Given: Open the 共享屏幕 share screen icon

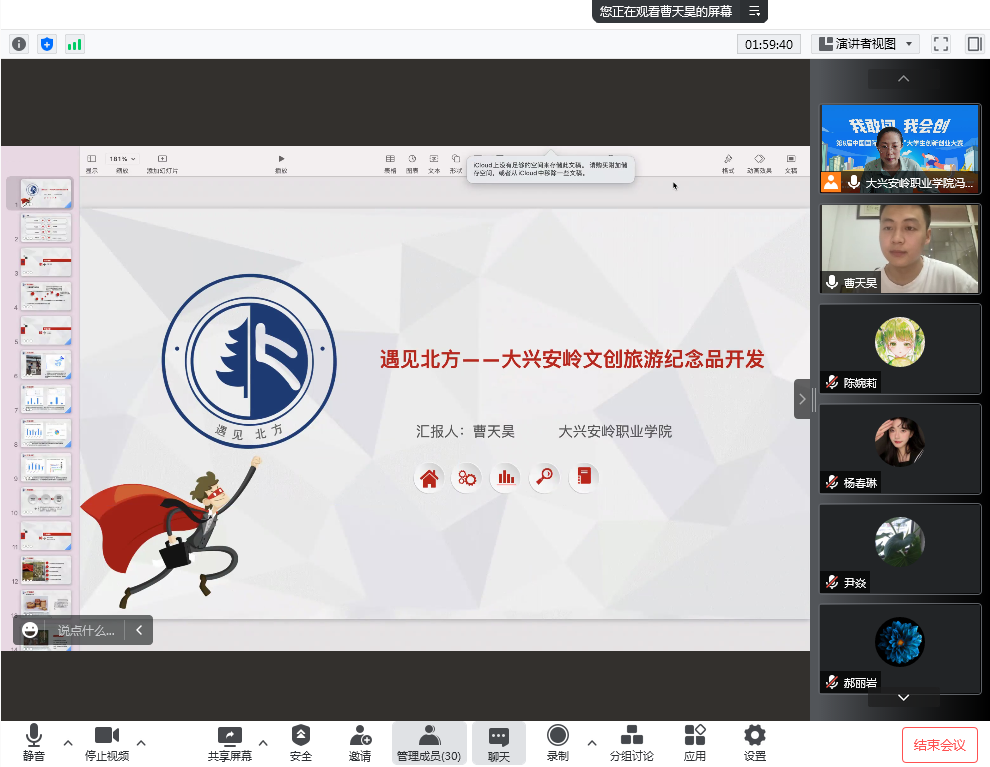Looking at the screenshot, I should [229, 742].
